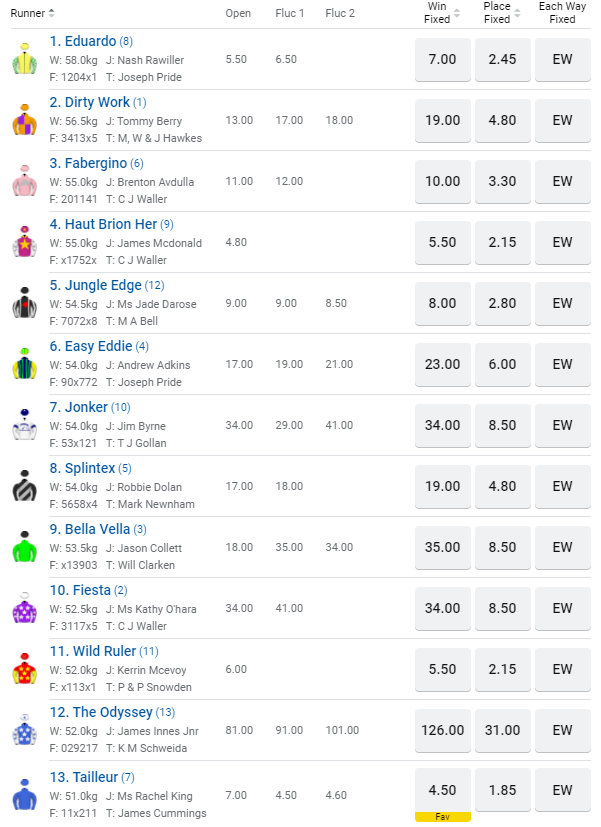Click the Each Way Fixed column header
The image size is (601, 827).
coord(562,13)
